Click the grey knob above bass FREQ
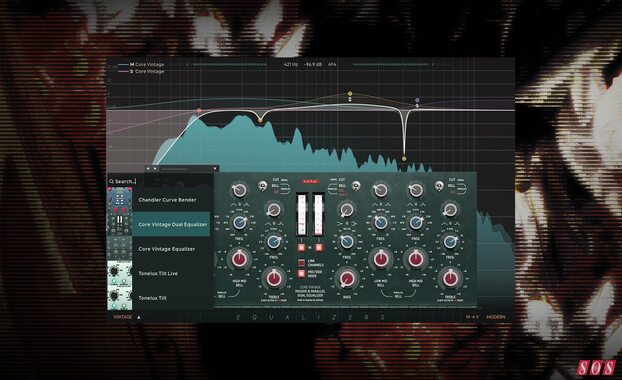622x380 pixels. click(346, 209)
